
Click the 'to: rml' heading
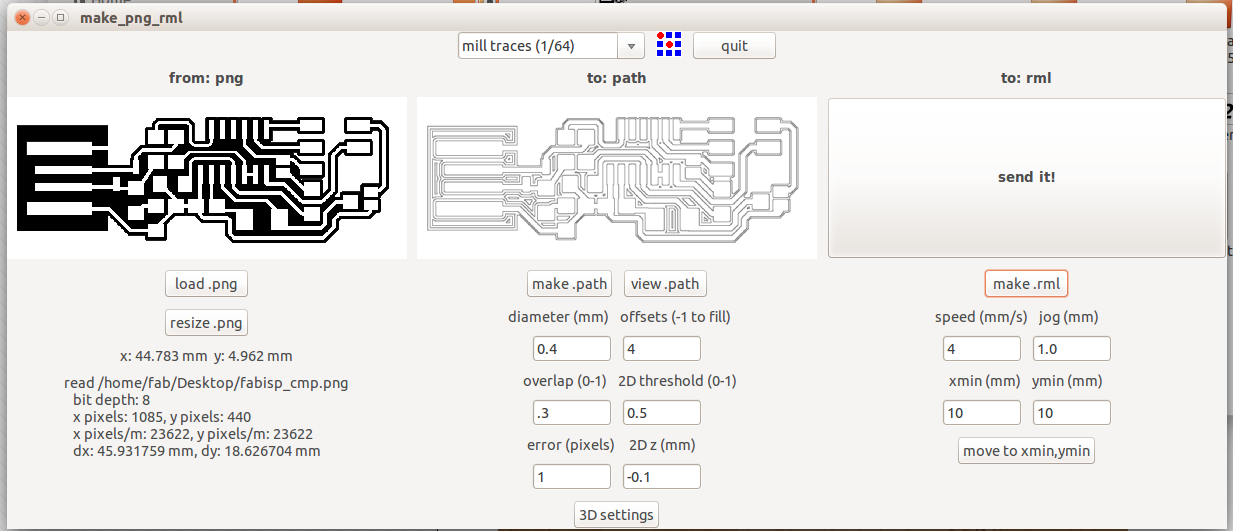[1026, 77]
